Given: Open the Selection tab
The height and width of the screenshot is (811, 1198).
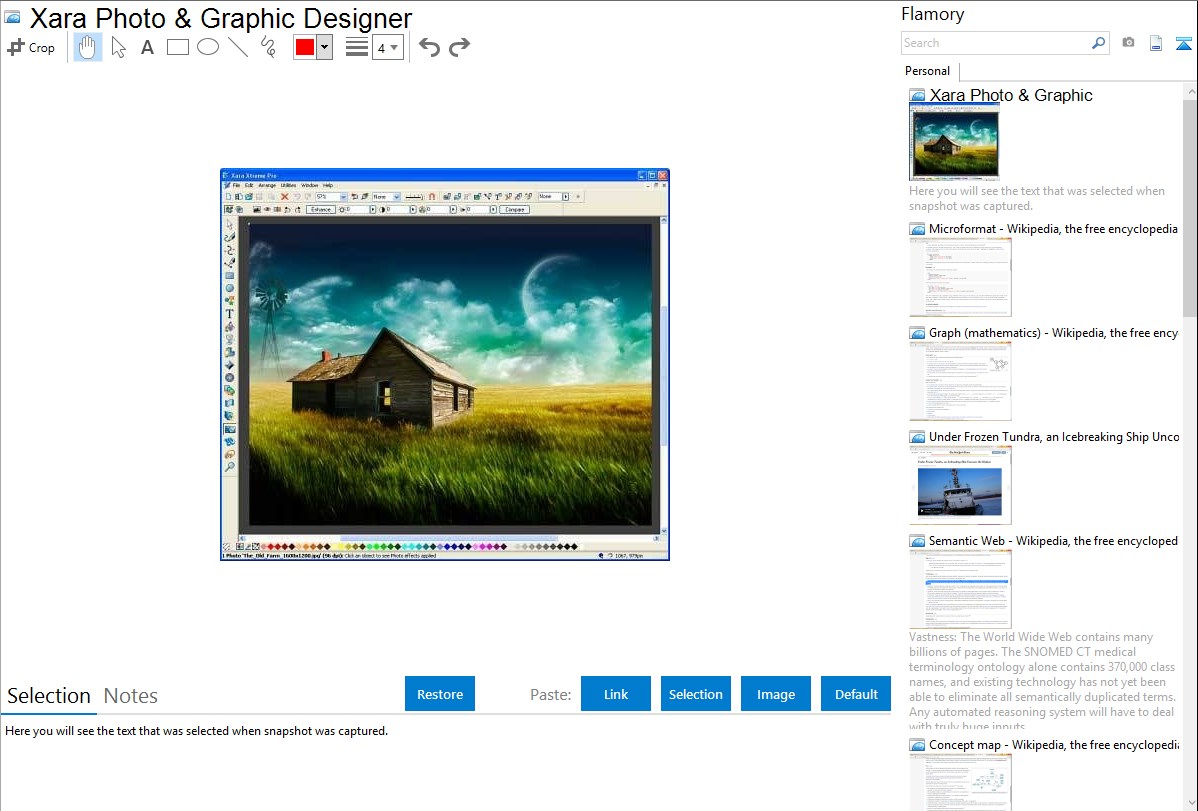Looking at the screenshot, I should 49,696.
